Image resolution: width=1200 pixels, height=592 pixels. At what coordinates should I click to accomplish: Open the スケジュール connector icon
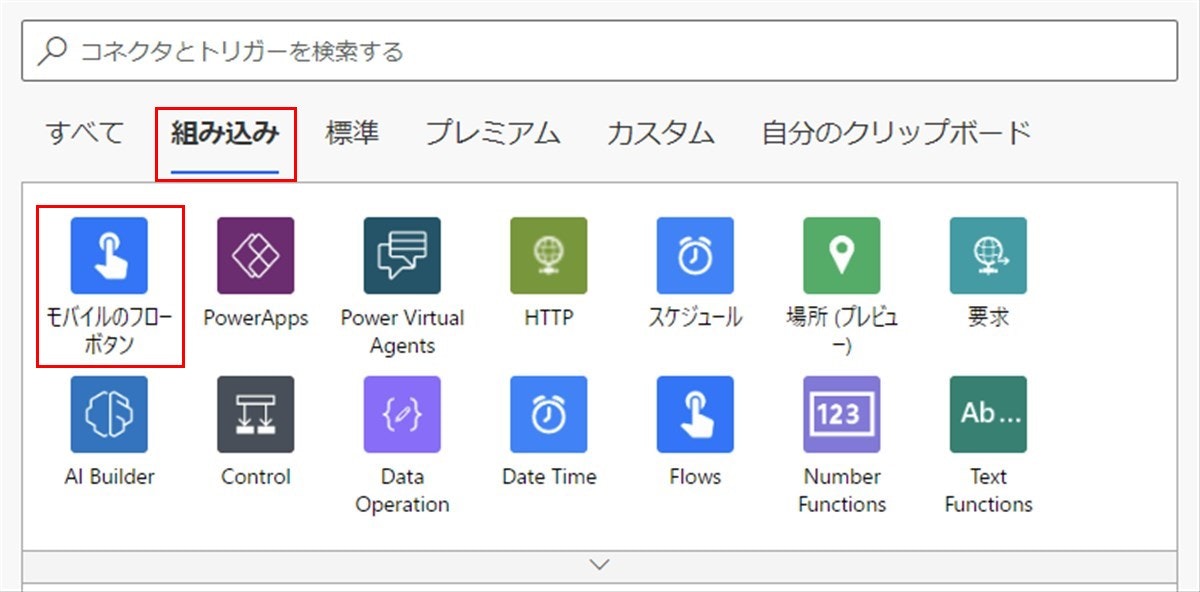click(695, 255)
